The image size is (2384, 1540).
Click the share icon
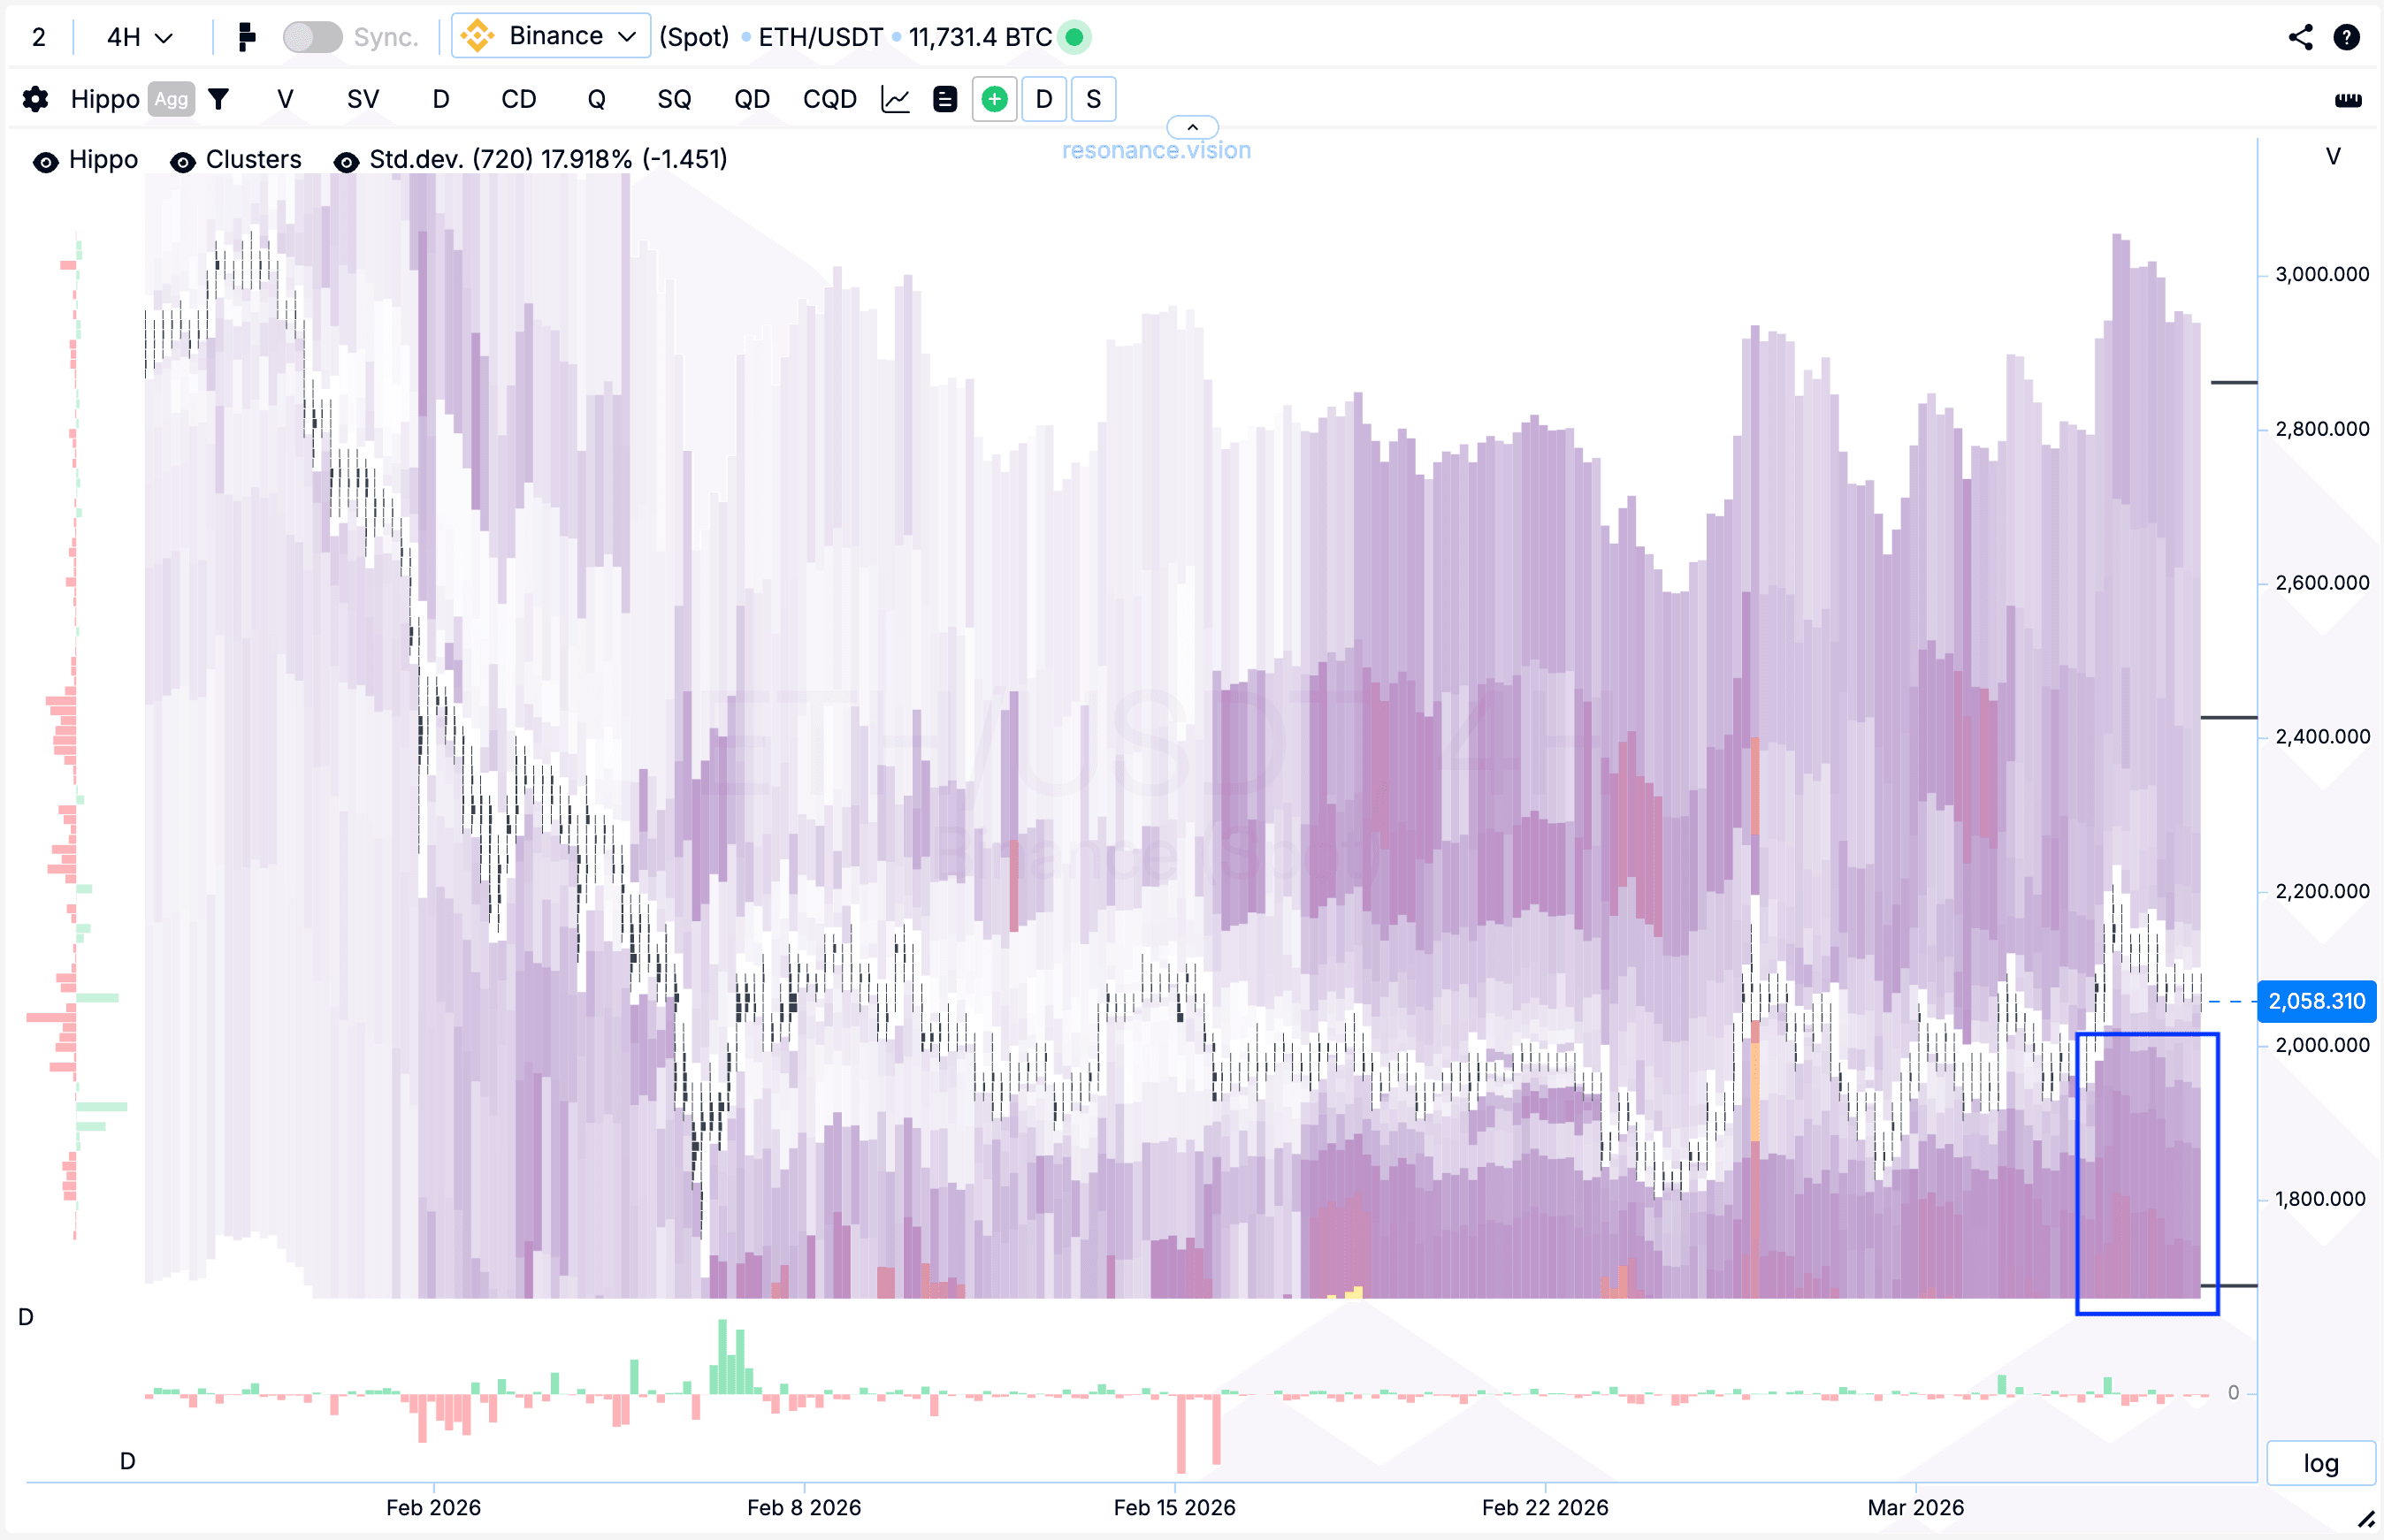click(x=2300, y=37)
